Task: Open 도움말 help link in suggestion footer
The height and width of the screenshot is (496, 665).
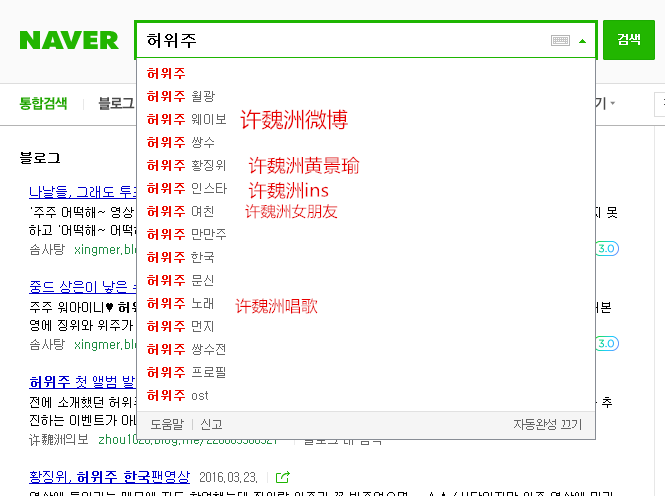Action: (167, 424)
